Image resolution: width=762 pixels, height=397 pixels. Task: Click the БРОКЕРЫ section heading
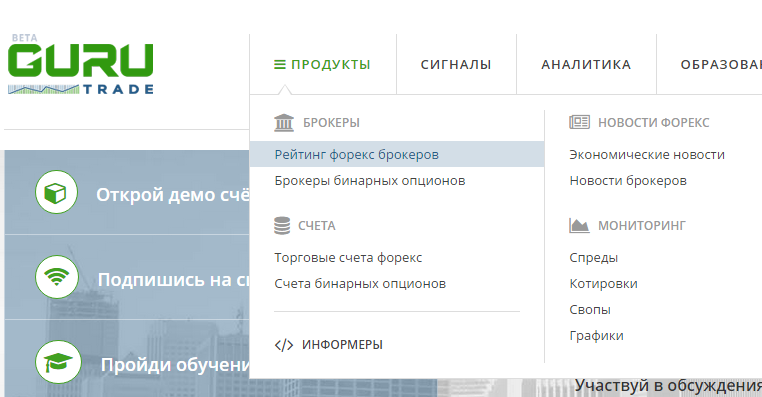click(x=331, y=123)
